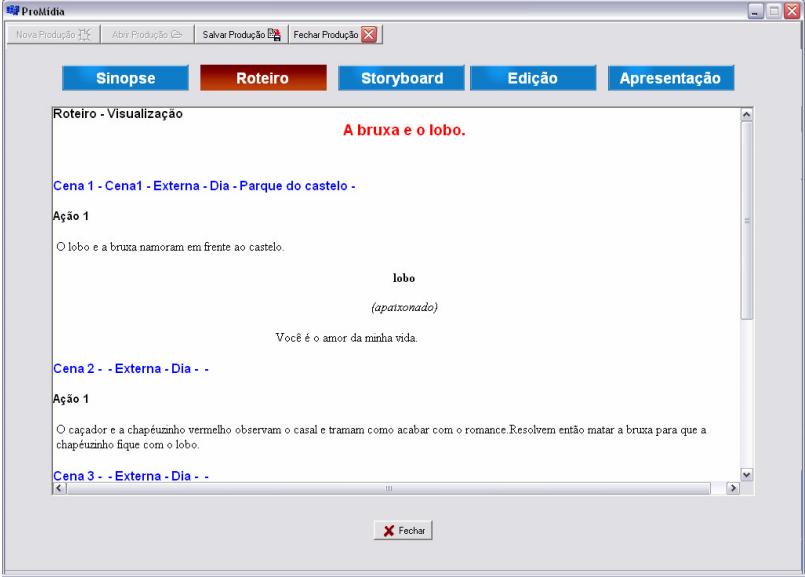Switch to the Storyboard tab
The height and width of the screenshot is (577, 805).
(x=401, y=79)
